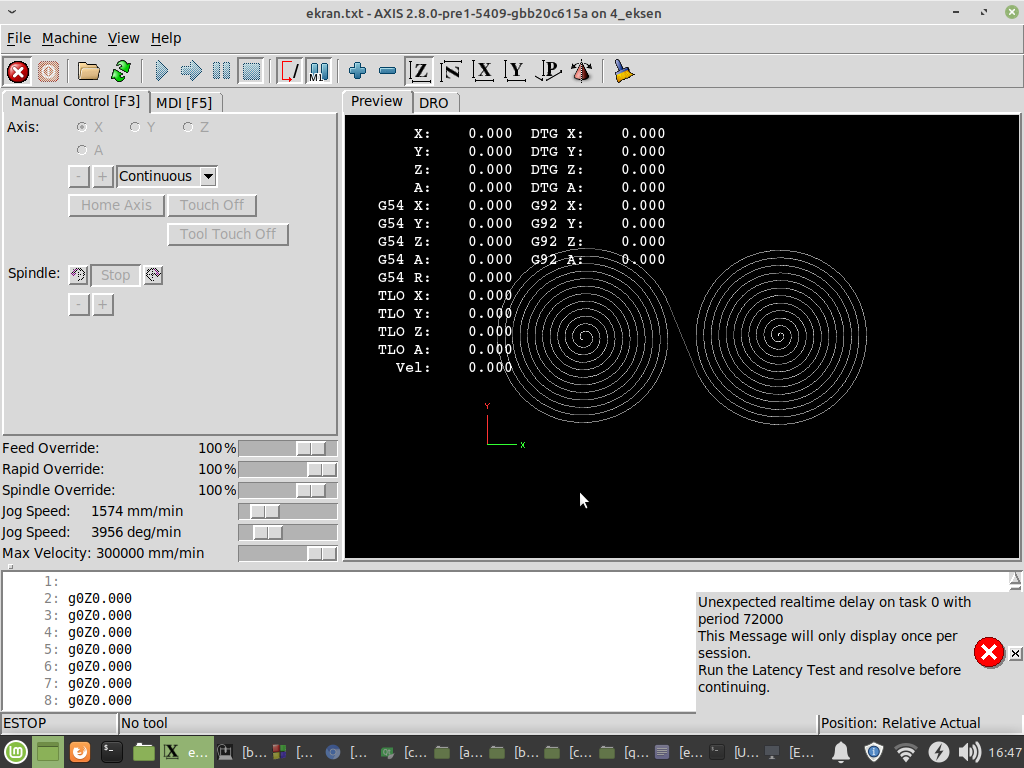
Task: Open Firefox from the taskbar
Action: (x=80, y=752)
